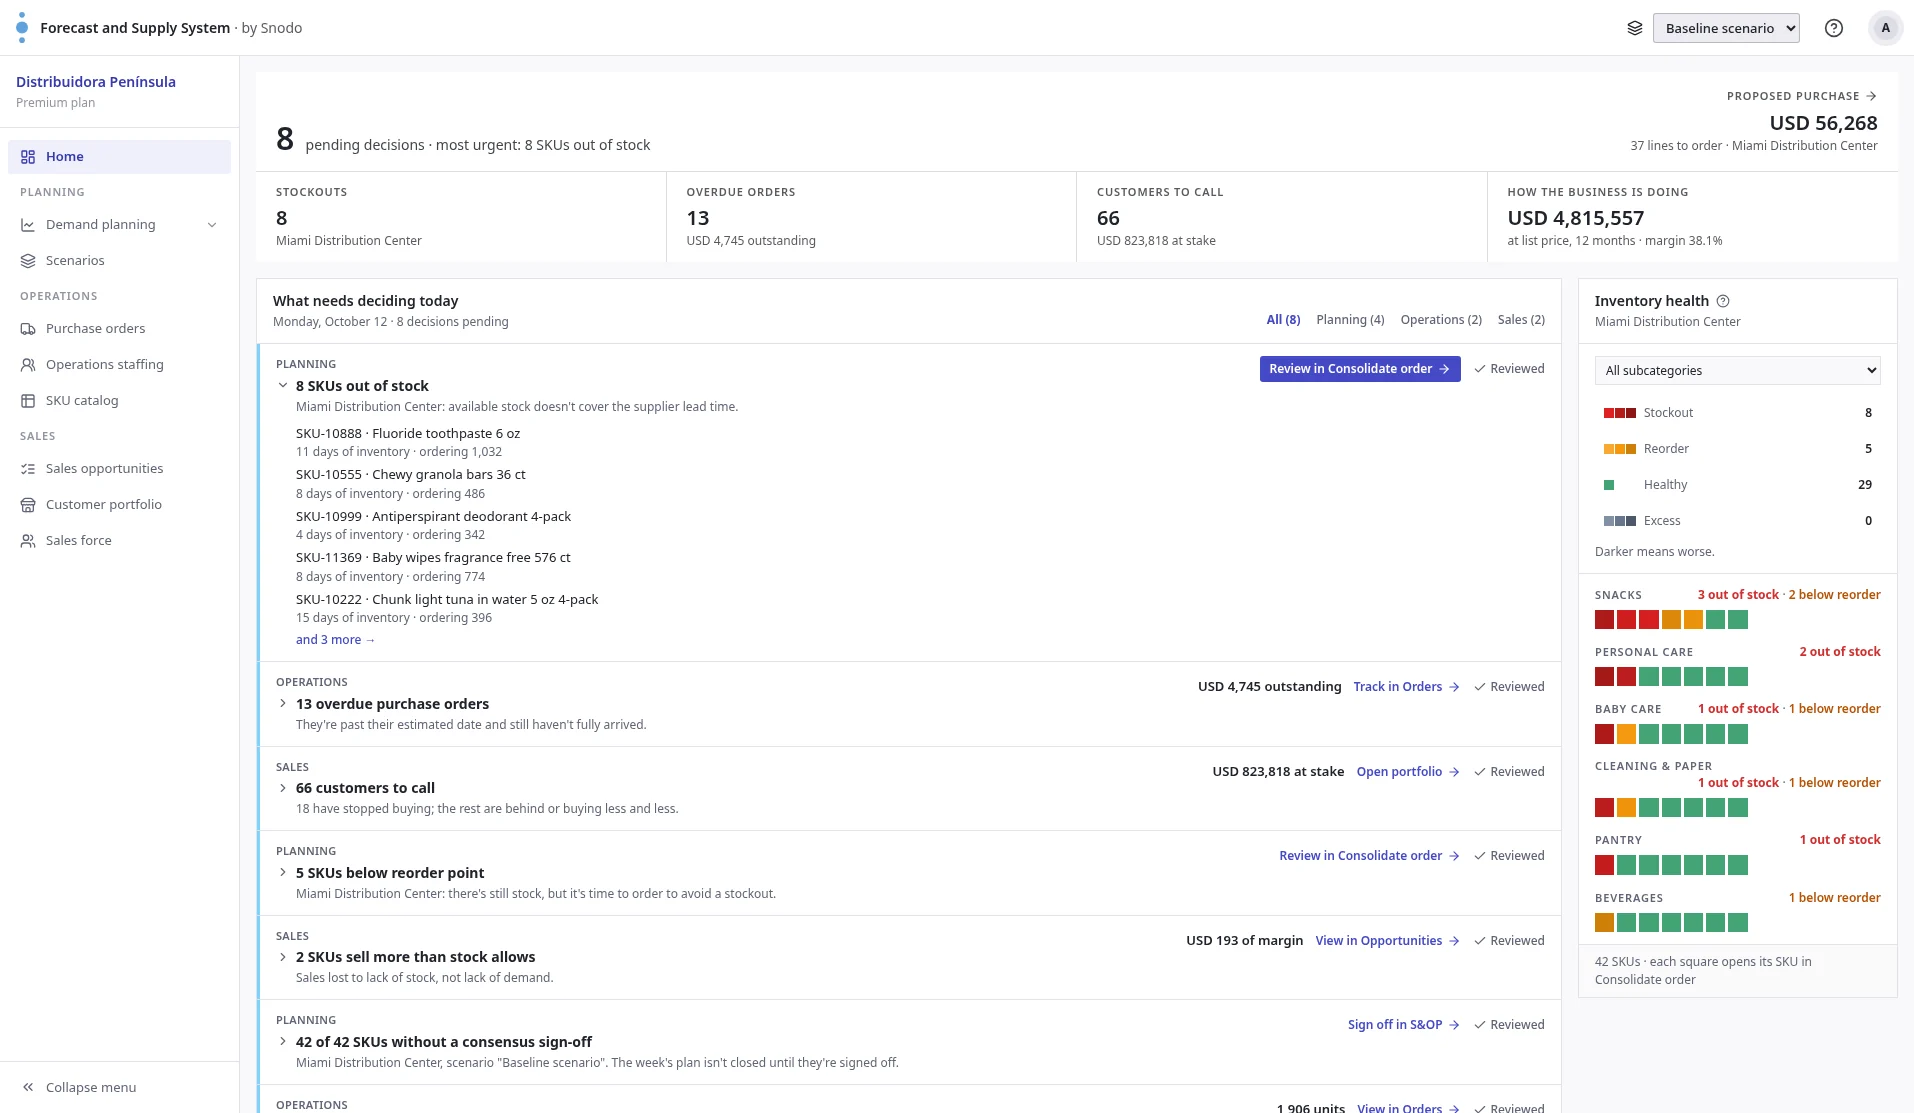Mark '5 SKUs below reorder point' as Reviewed
The width and height of the screenshot is (1914, 1113).
click(1509, 856)
